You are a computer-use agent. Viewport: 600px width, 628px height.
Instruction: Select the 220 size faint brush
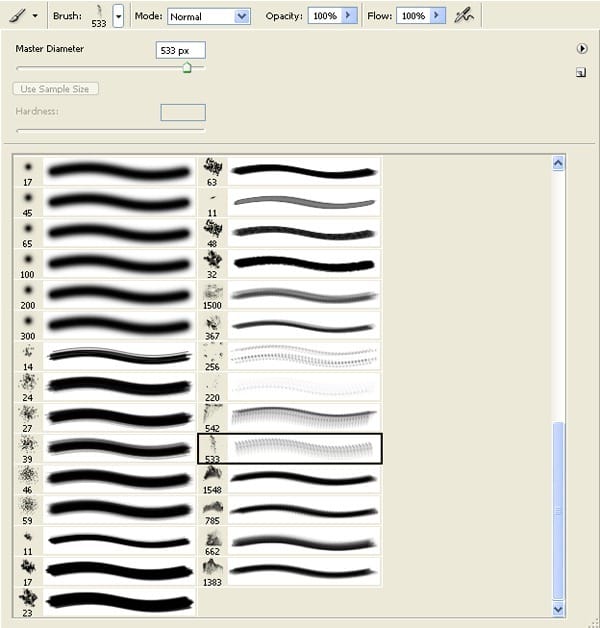point(290,387)
